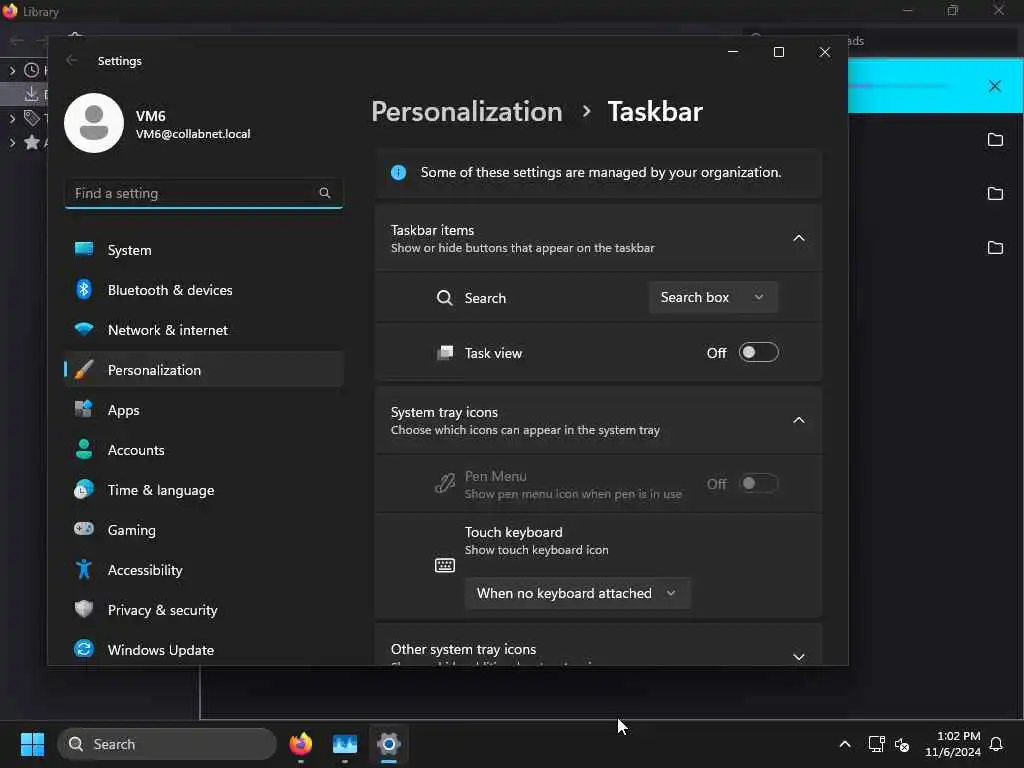1024x768 pixels.
Task: Click the search magnifier in Find a setting
Action: click(325, 193)
